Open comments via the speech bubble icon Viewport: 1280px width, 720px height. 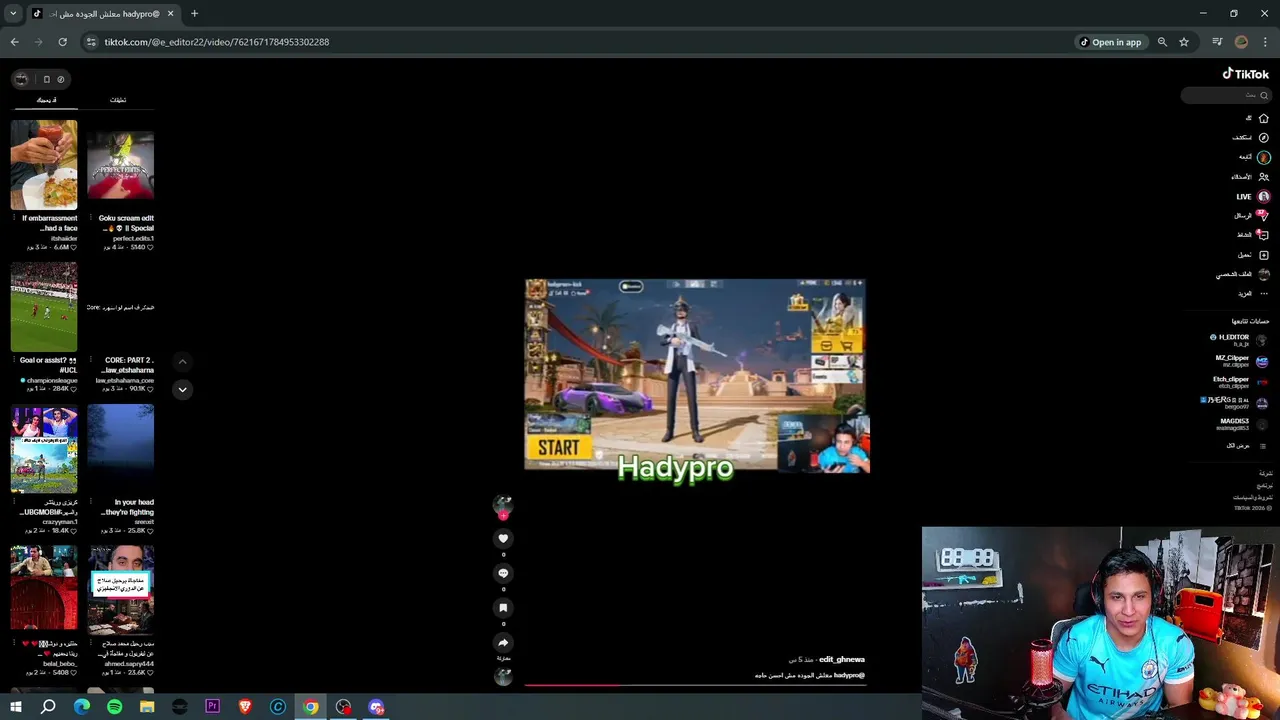click(503, 573)
